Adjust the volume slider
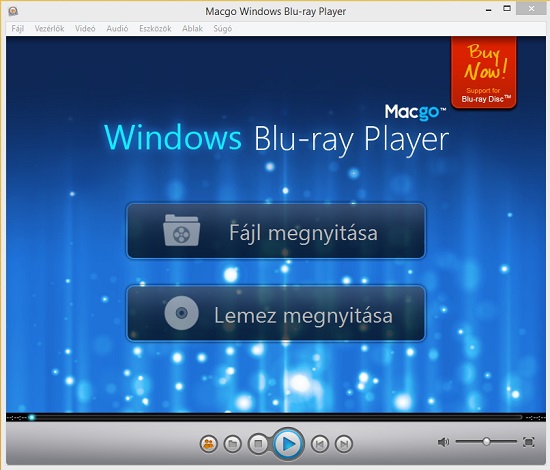The width and height of the screenshot is (550, 470). coord(486,442)
